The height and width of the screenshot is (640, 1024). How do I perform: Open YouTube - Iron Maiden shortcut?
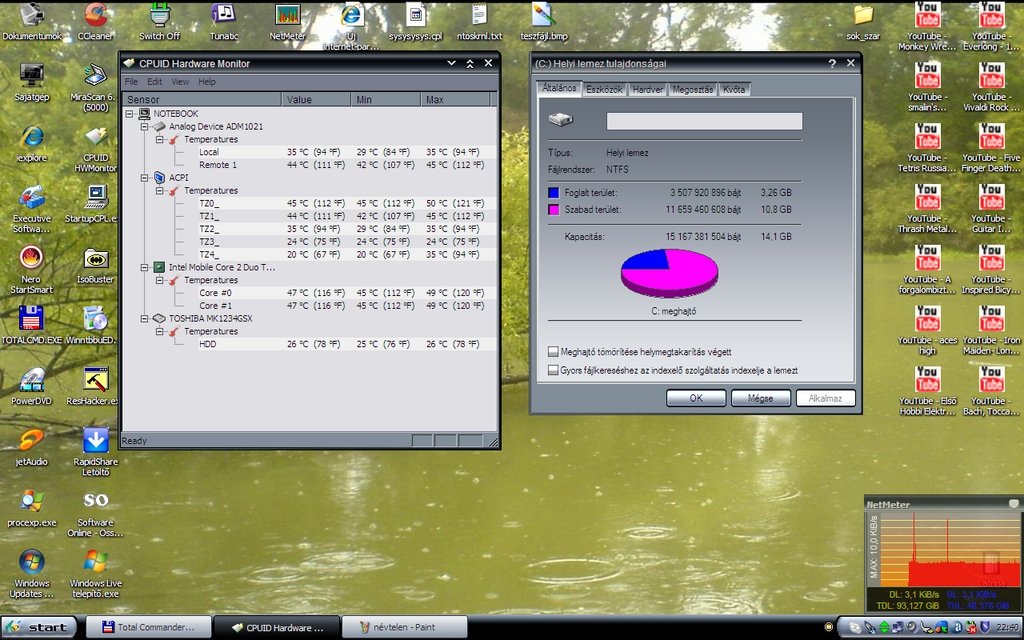point(991,330)
